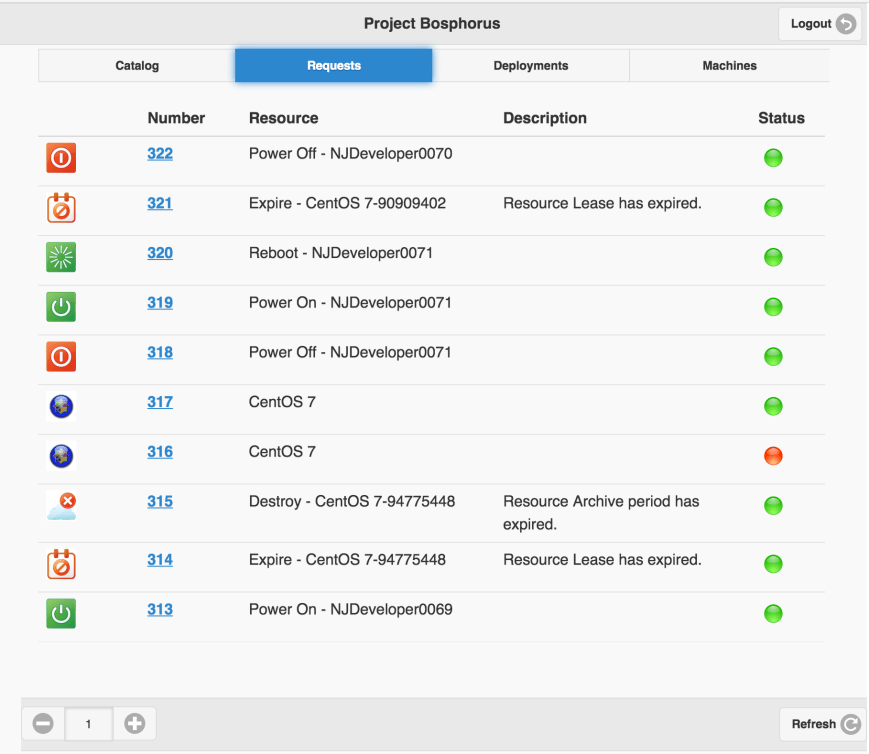The image size is (869, 754).
Task: Open request number 314 link
Action: pos(160,560)
